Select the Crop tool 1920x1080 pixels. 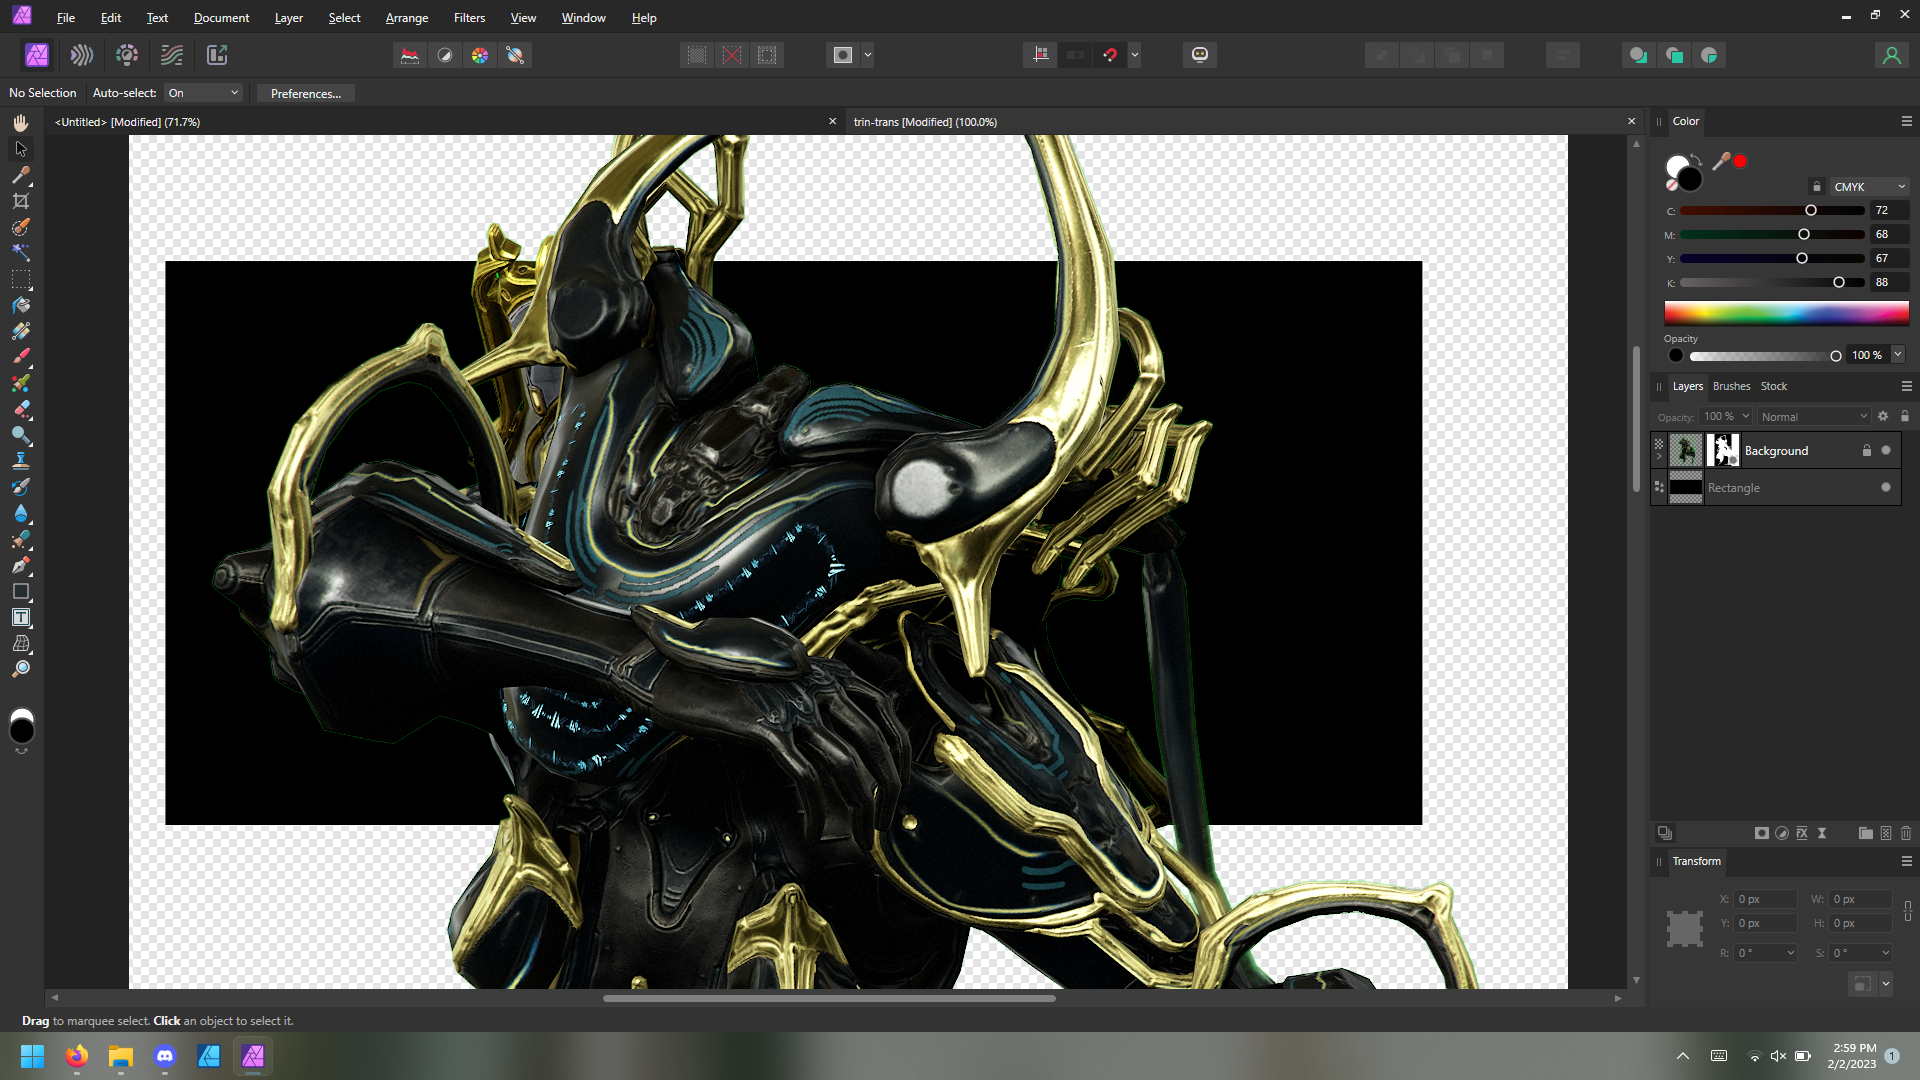21,201
